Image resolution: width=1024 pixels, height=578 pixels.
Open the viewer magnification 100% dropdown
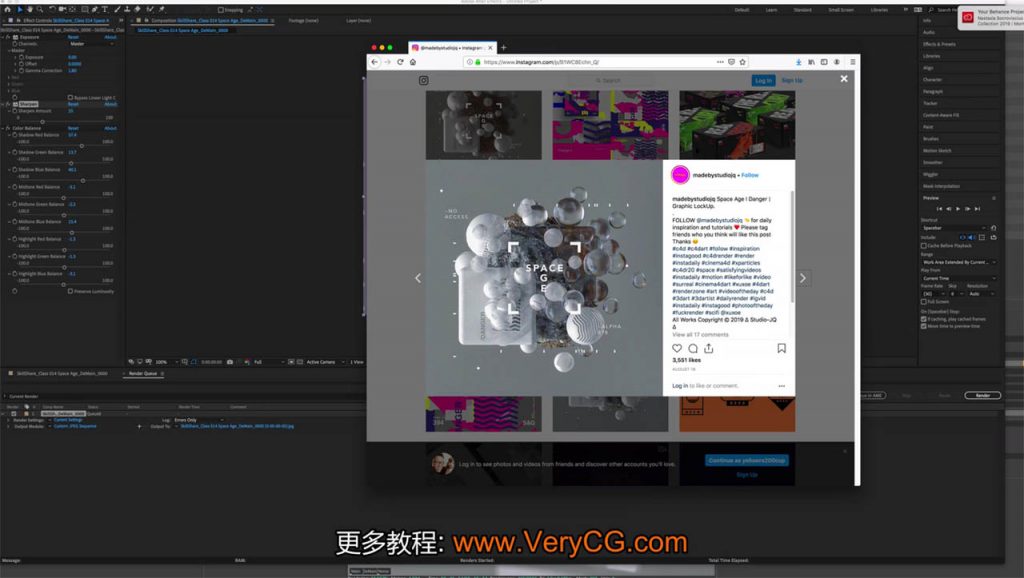167,362
